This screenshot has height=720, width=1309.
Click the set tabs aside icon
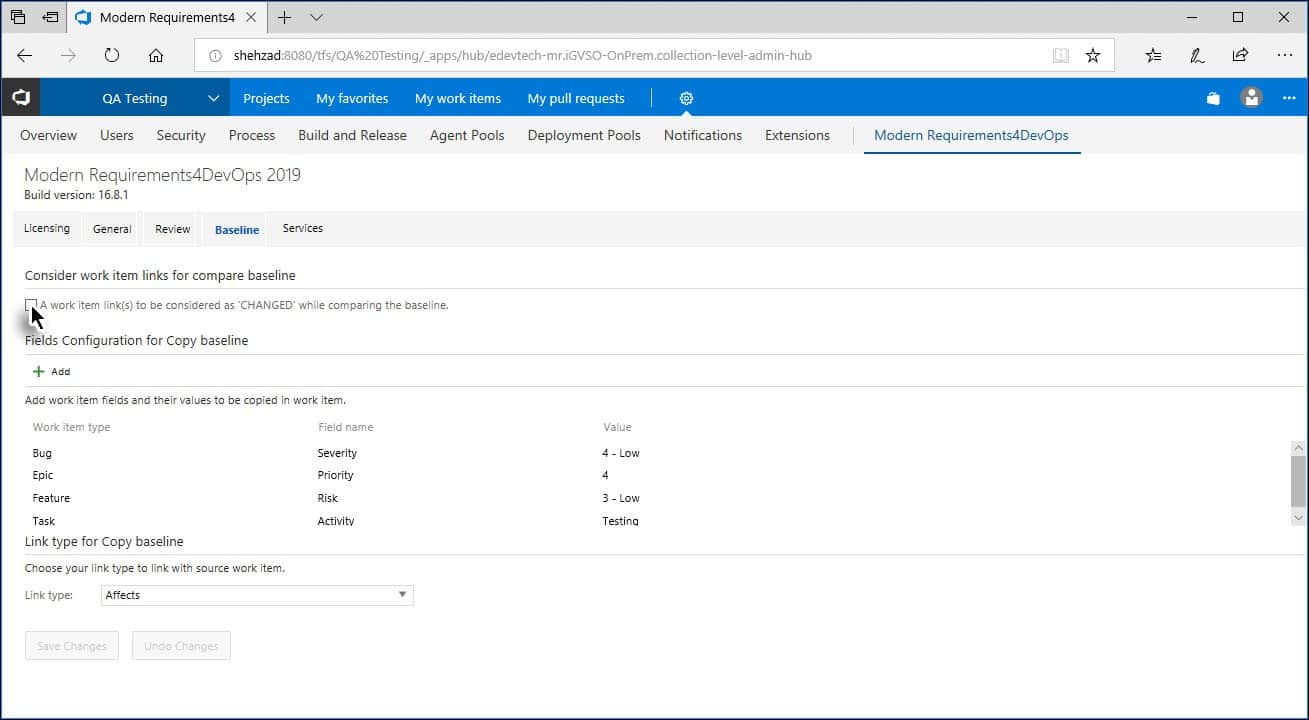coord(50,17)
